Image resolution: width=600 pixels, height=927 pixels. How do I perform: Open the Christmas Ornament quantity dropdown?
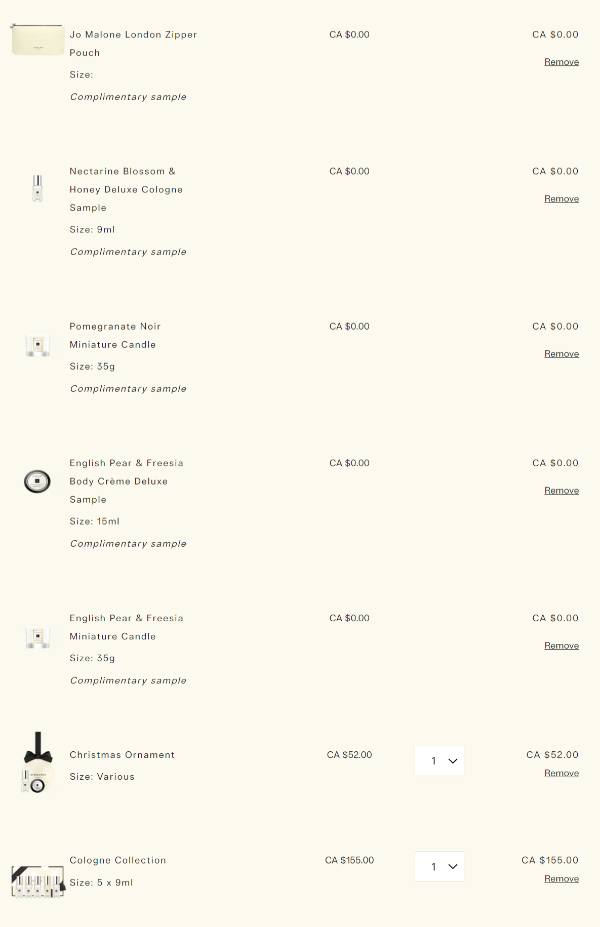click(x=440, y=761)
